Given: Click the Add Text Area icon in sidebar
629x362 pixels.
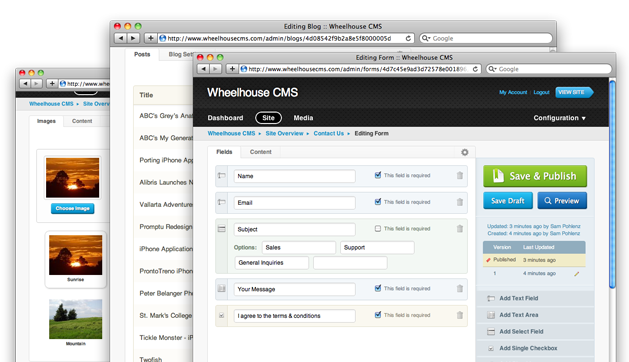Looking at the screenshot, I should point(491,315).
